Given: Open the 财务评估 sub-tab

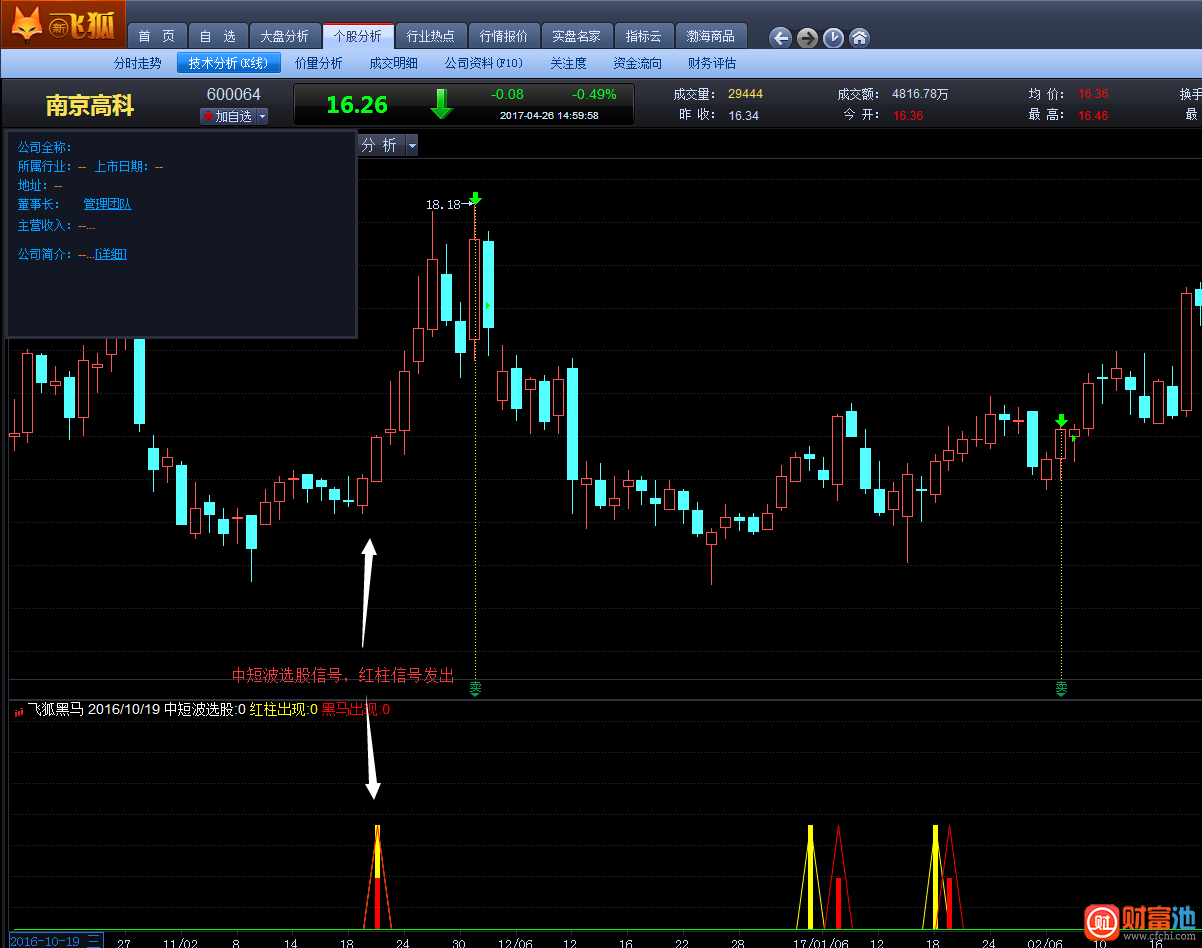Looking at the screenshot, I should coord(711,63).
